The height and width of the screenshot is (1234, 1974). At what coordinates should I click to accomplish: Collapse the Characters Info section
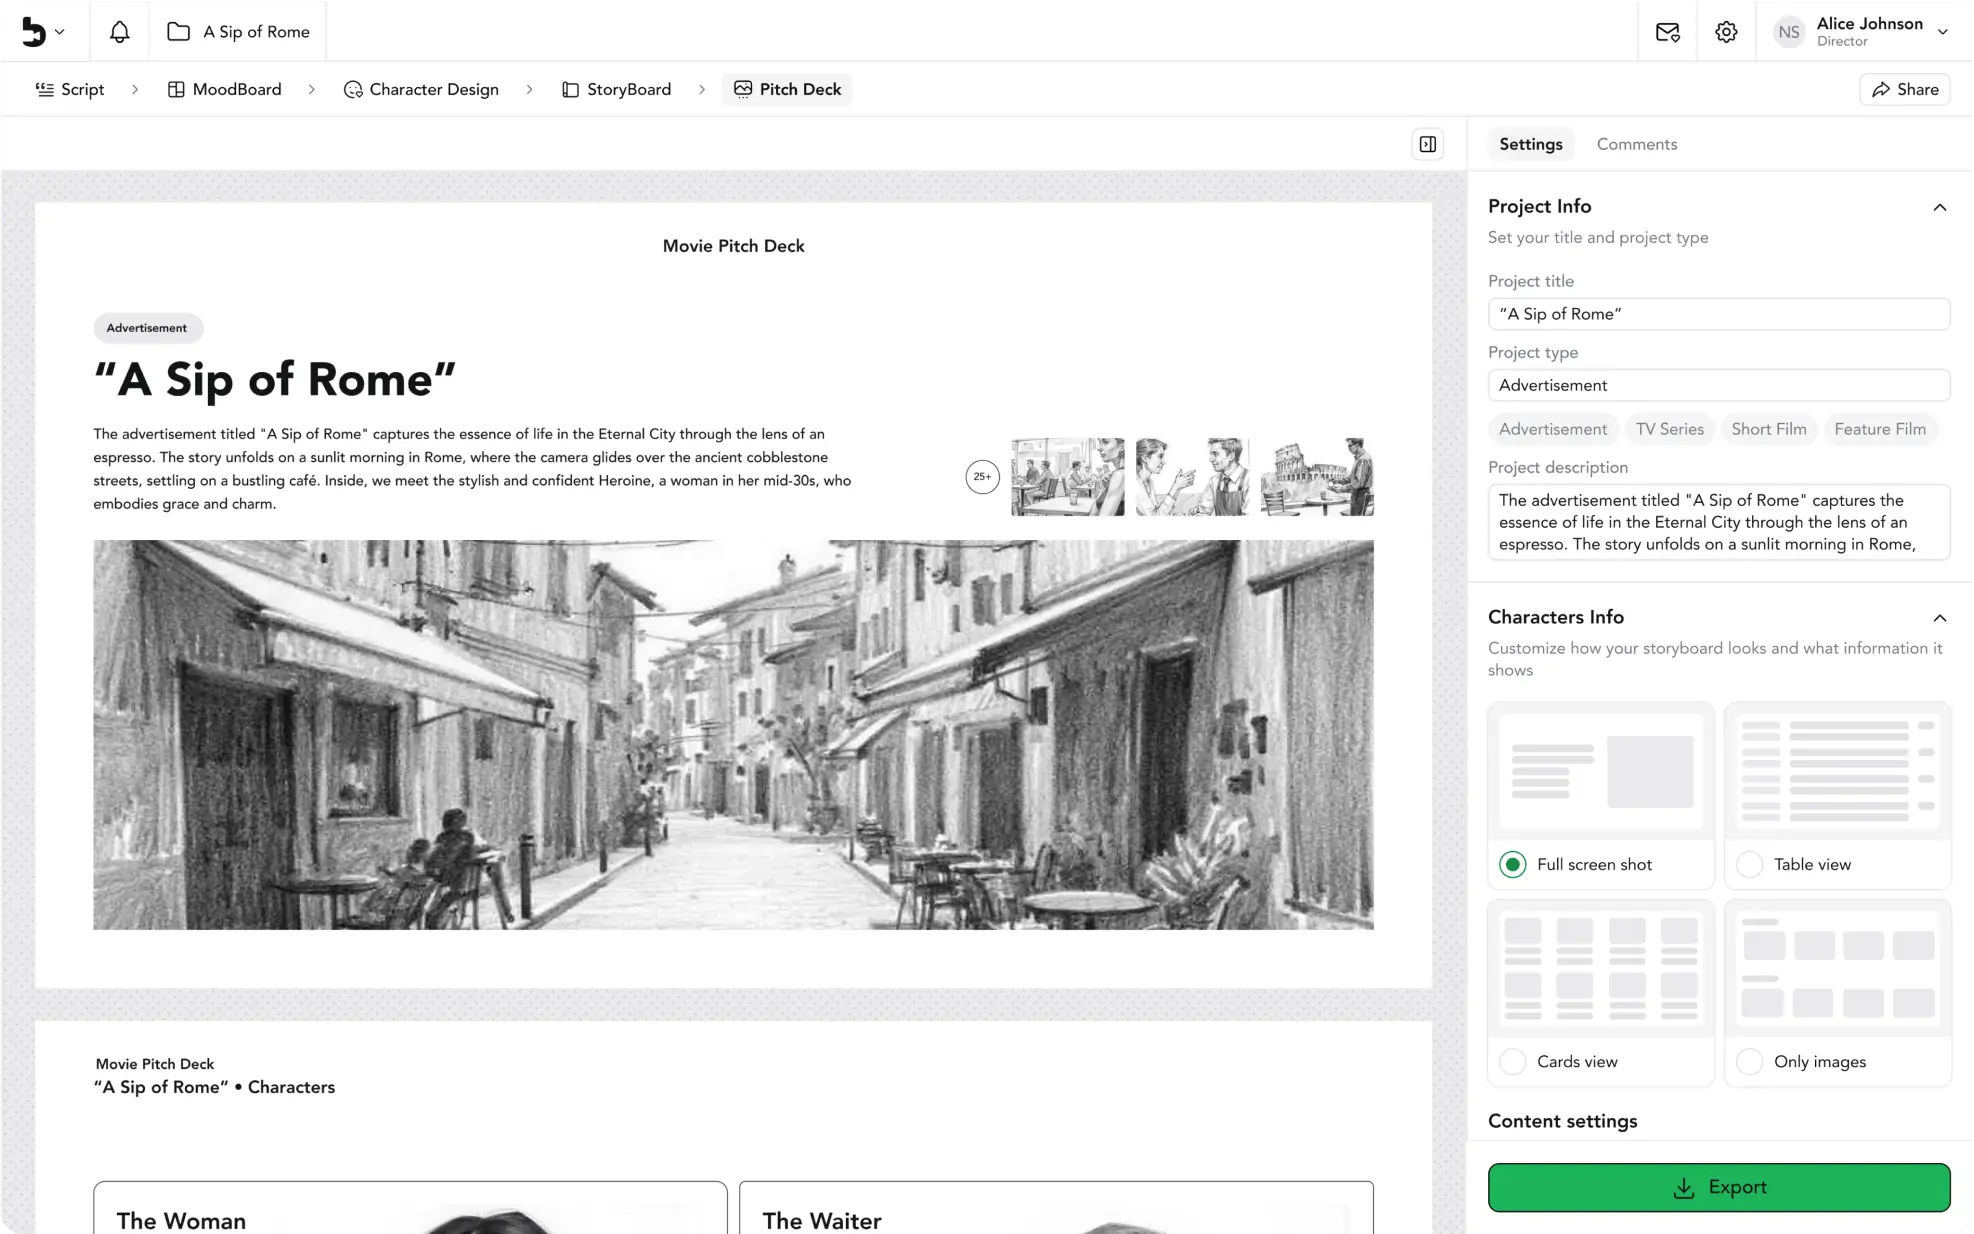tap(1939, 618)
